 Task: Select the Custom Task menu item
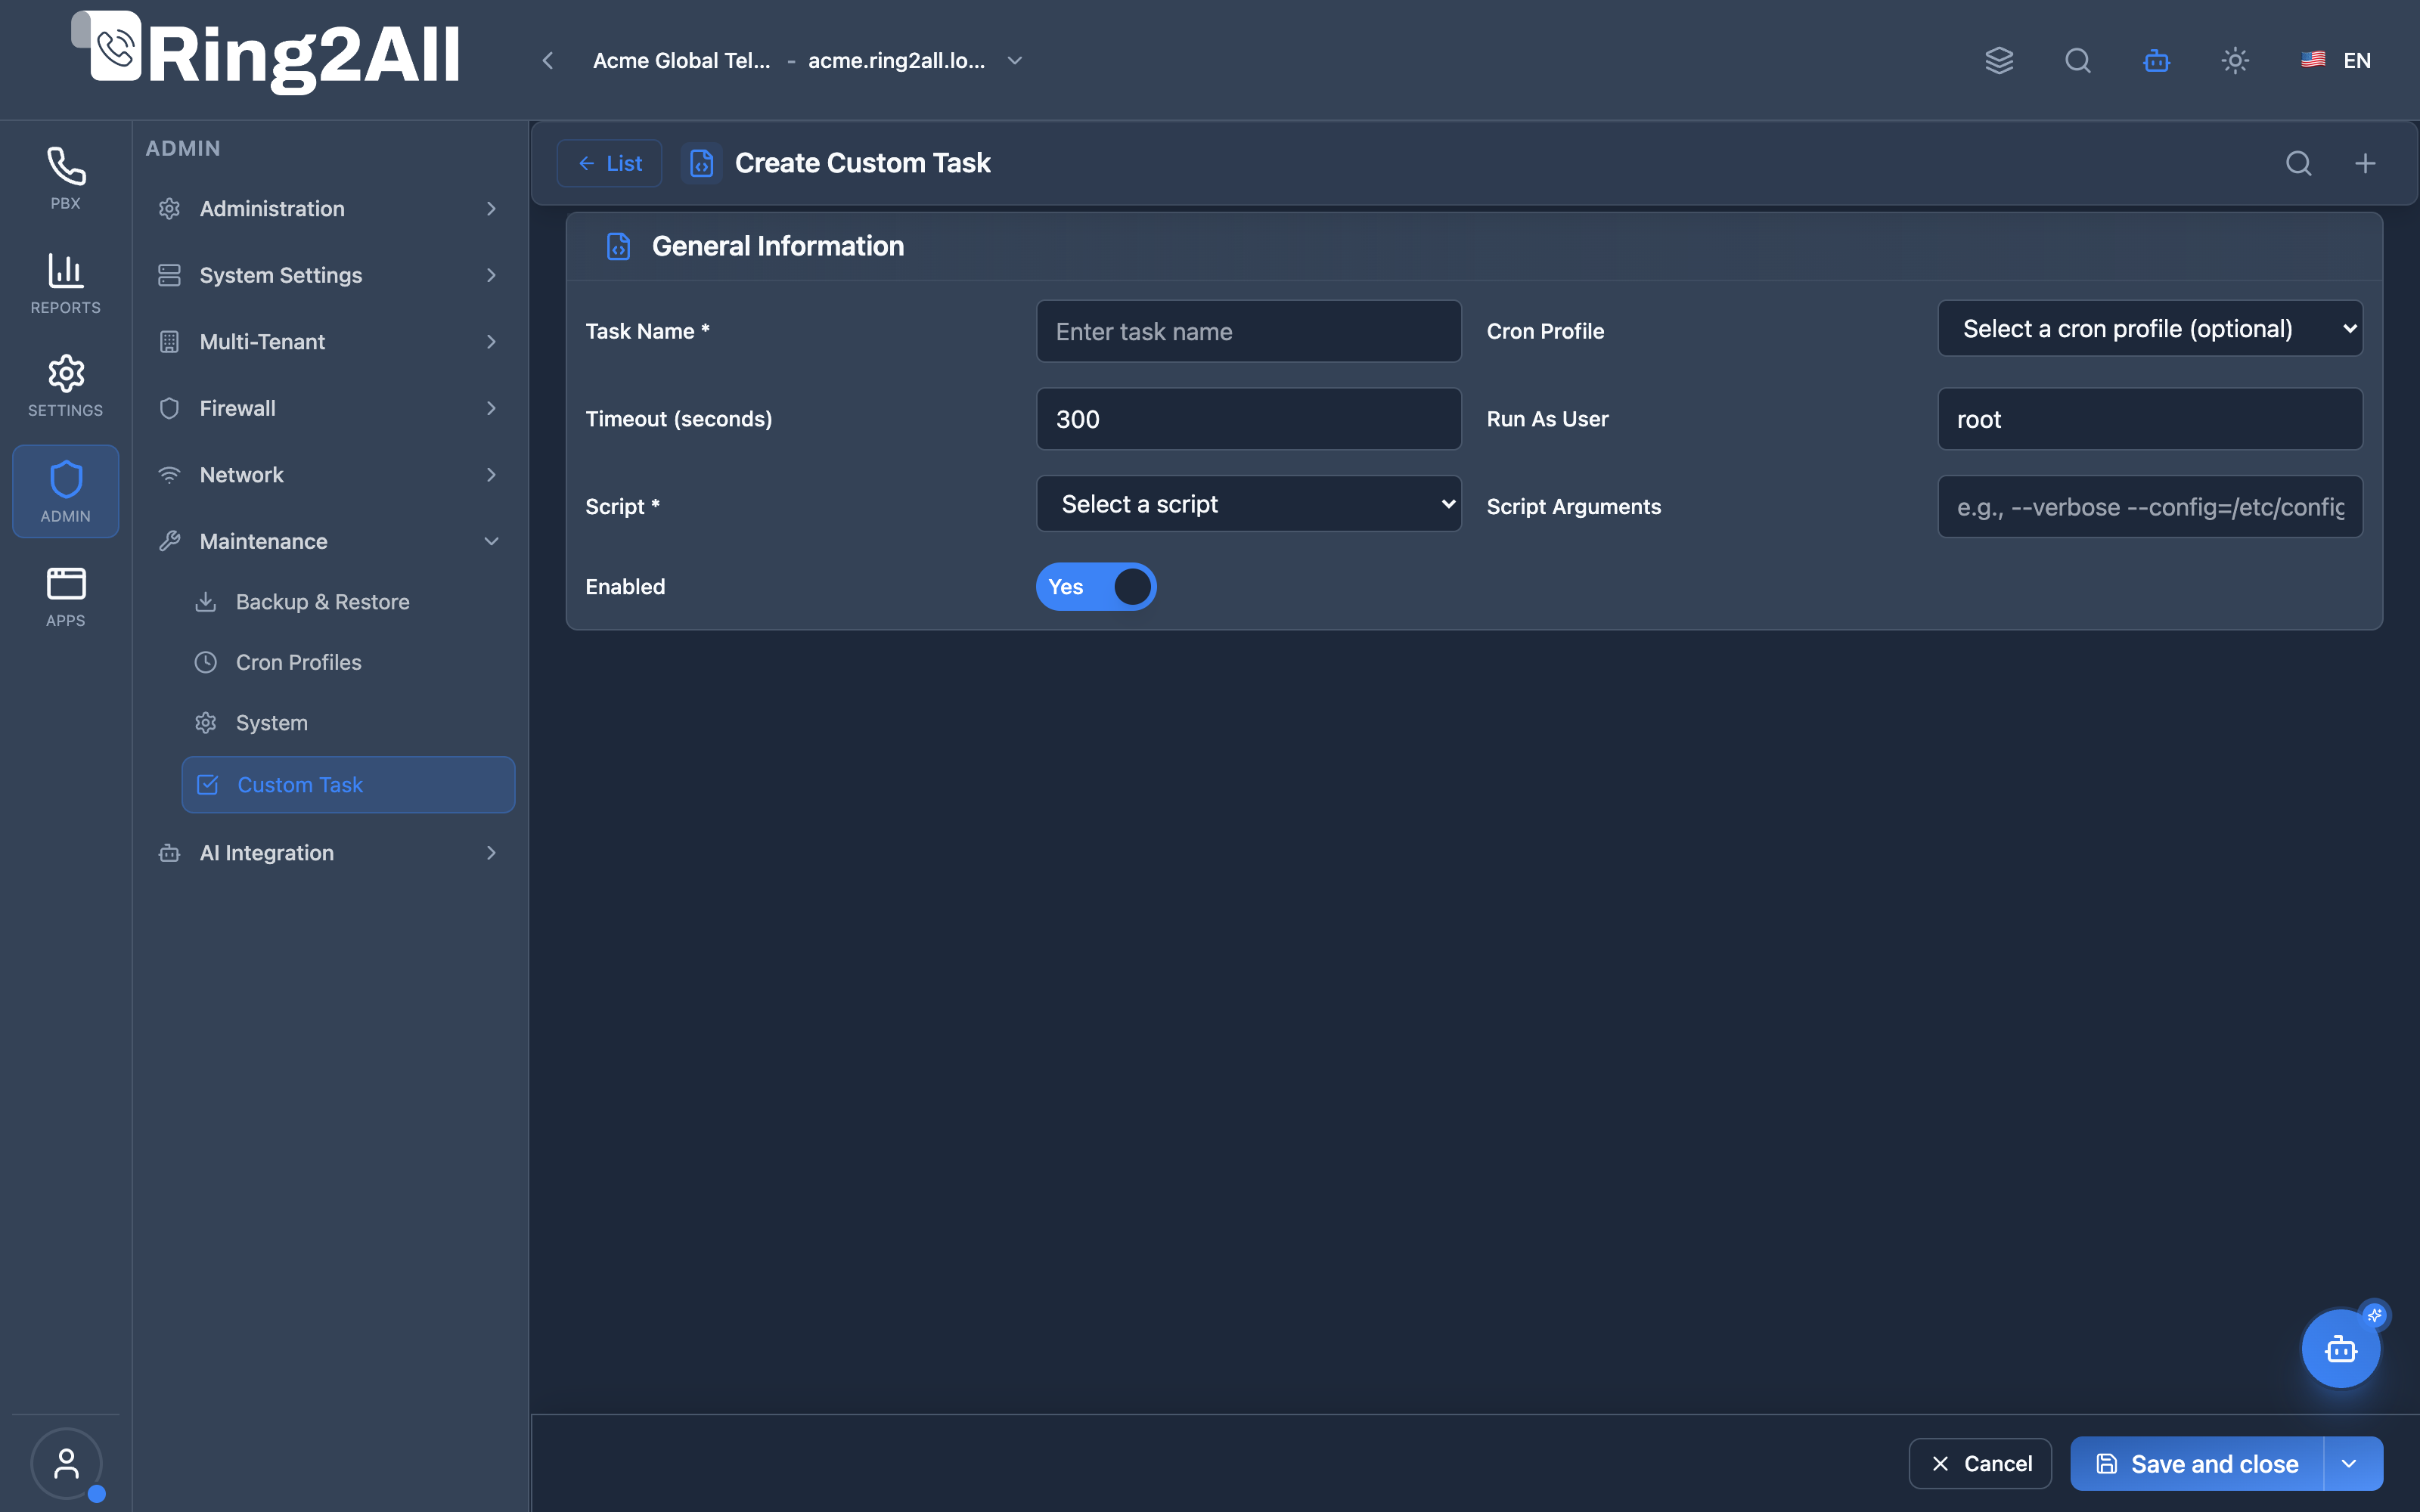pyautogui.click(x=347, y=785)
